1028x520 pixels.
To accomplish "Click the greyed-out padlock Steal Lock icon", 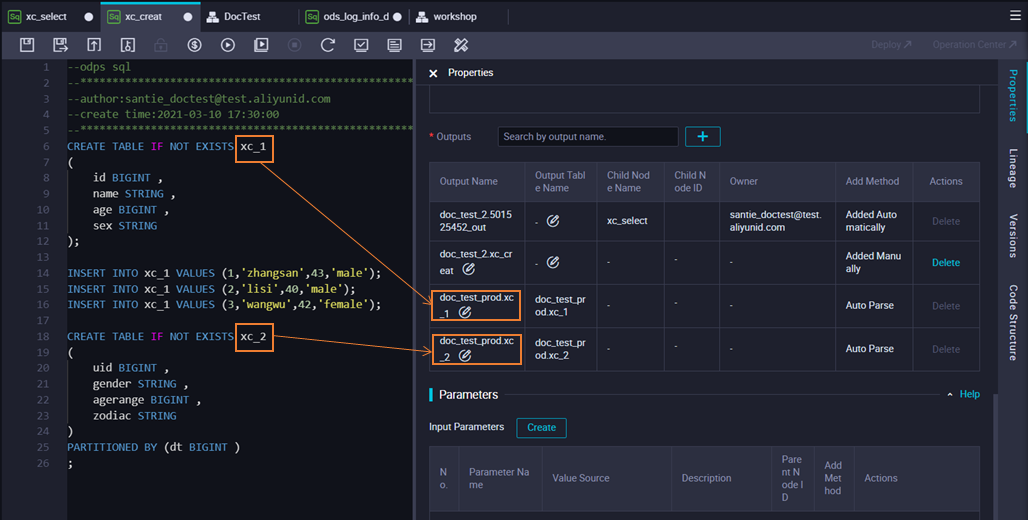I will (x=161, y=45).
